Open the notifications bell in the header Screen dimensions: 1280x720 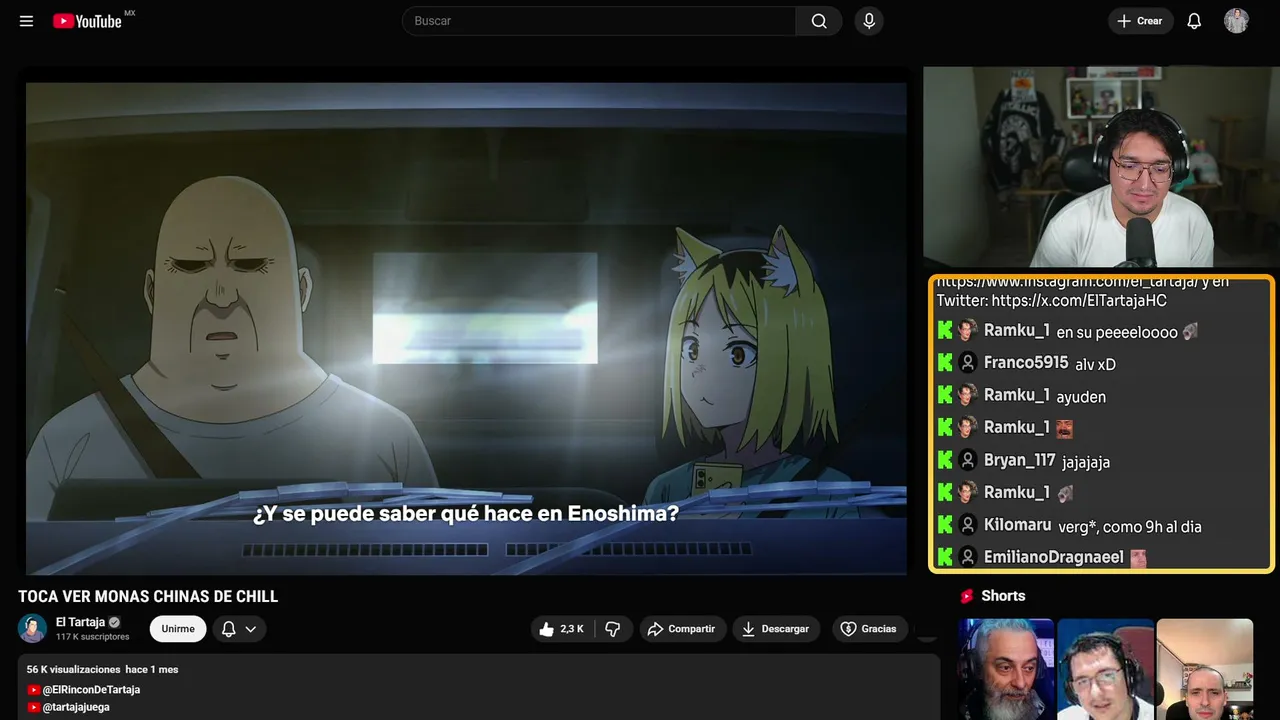pos(1194,21)
